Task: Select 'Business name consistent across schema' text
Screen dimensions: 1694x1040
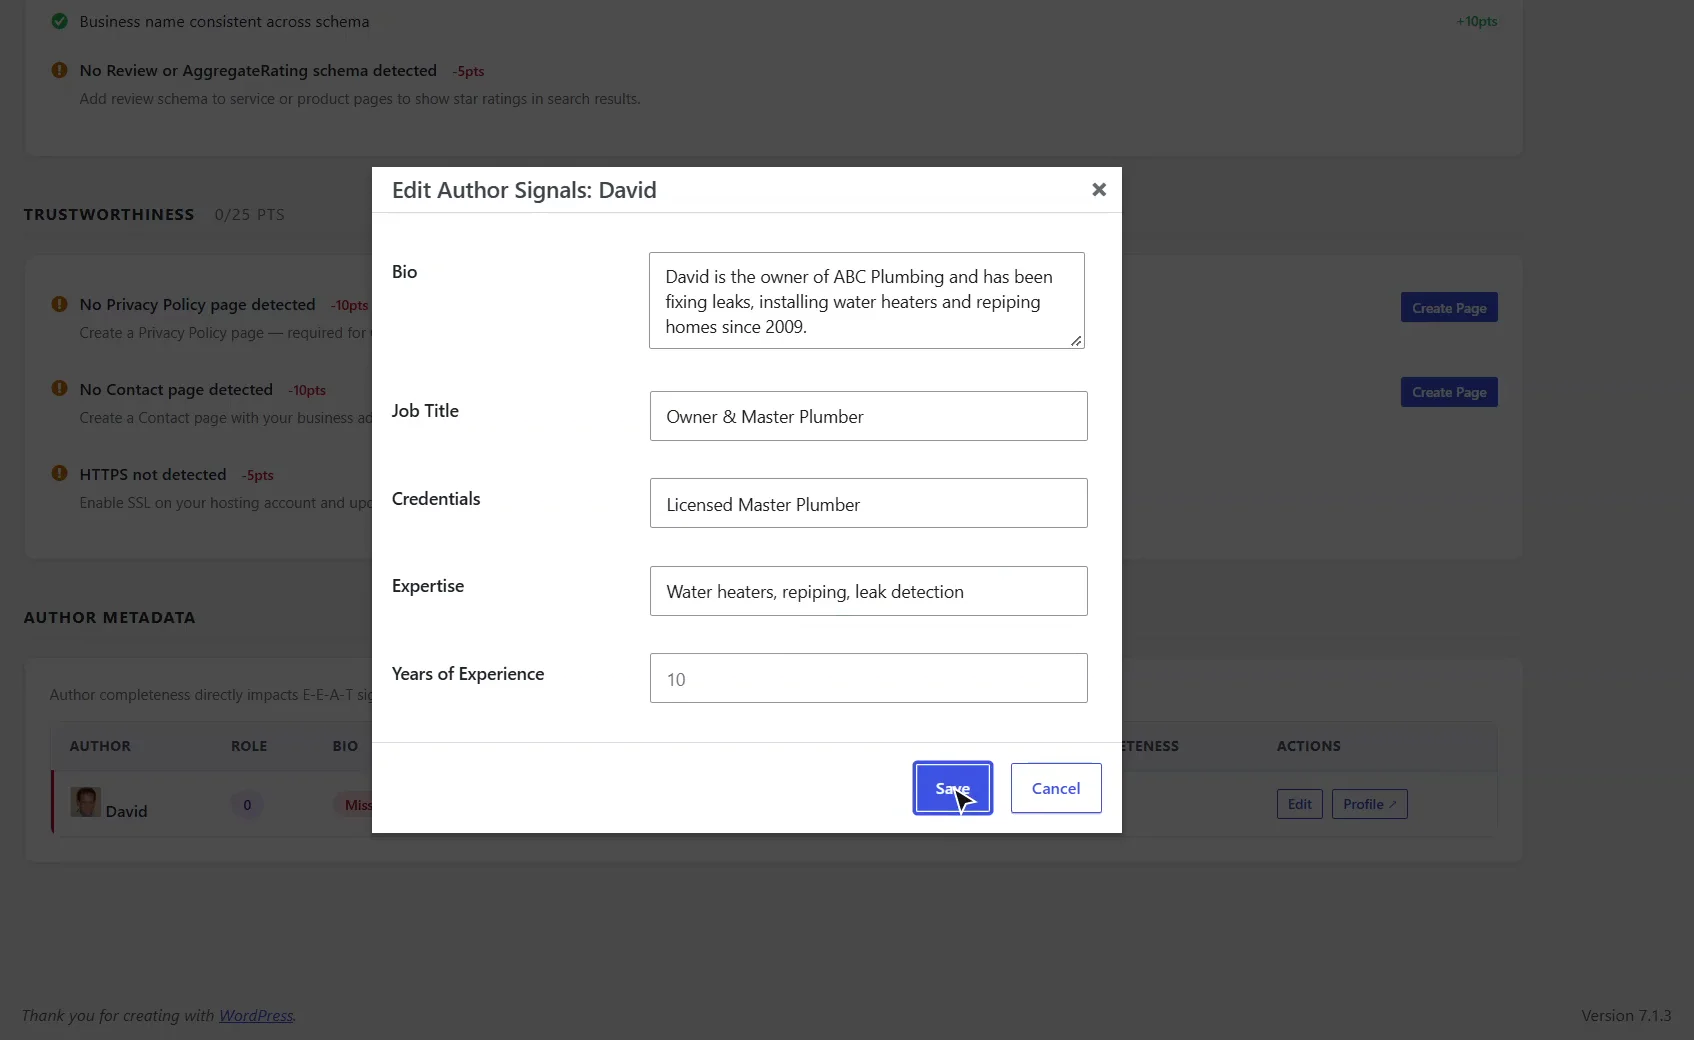Action: click(x=224, y=21)
